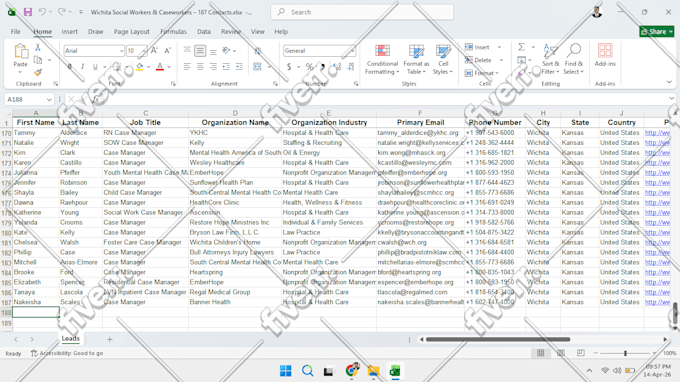Open File Explorer from taskbar
This screenshot has height=382, width=680.
click(373, 371)
